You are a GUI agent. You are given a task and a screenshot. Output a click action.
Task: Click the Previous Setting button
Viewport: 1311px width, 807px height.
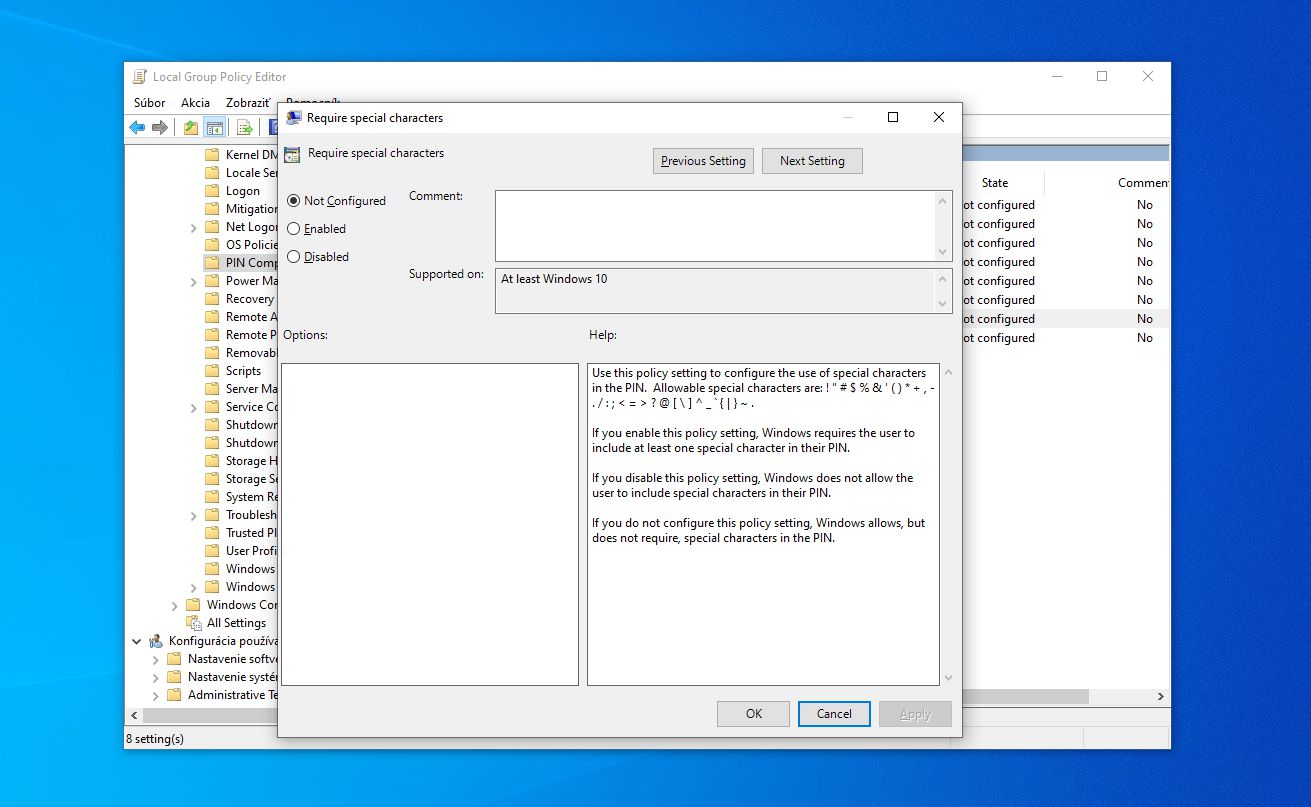703,161
